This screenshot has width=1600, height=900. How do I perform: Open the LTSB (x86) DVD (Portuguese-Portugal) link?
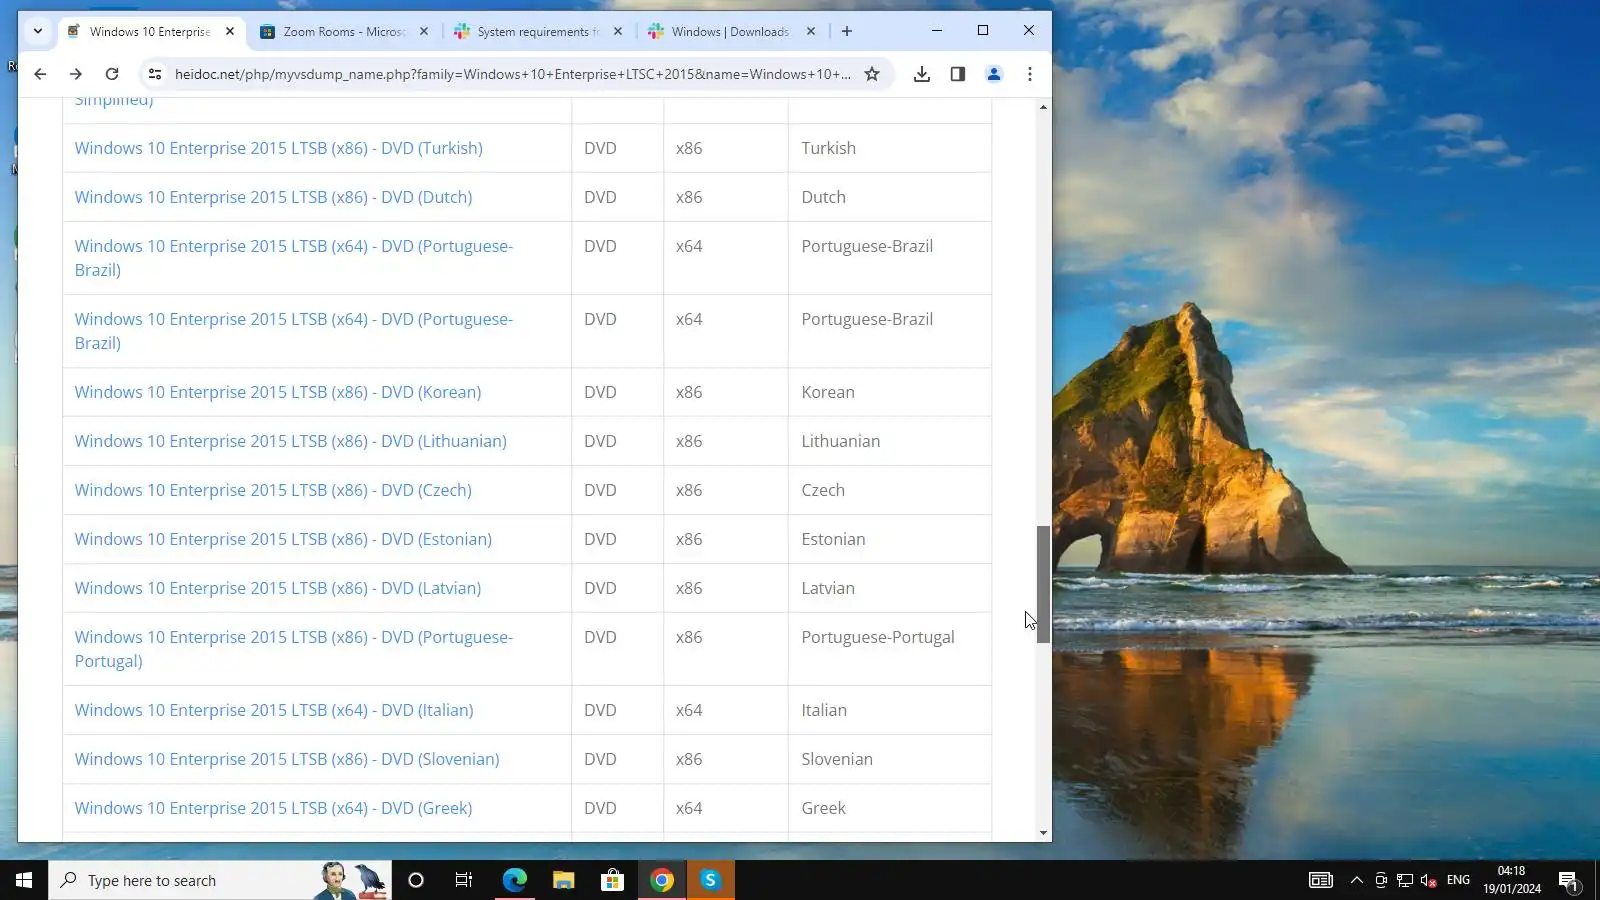point(294,649)
